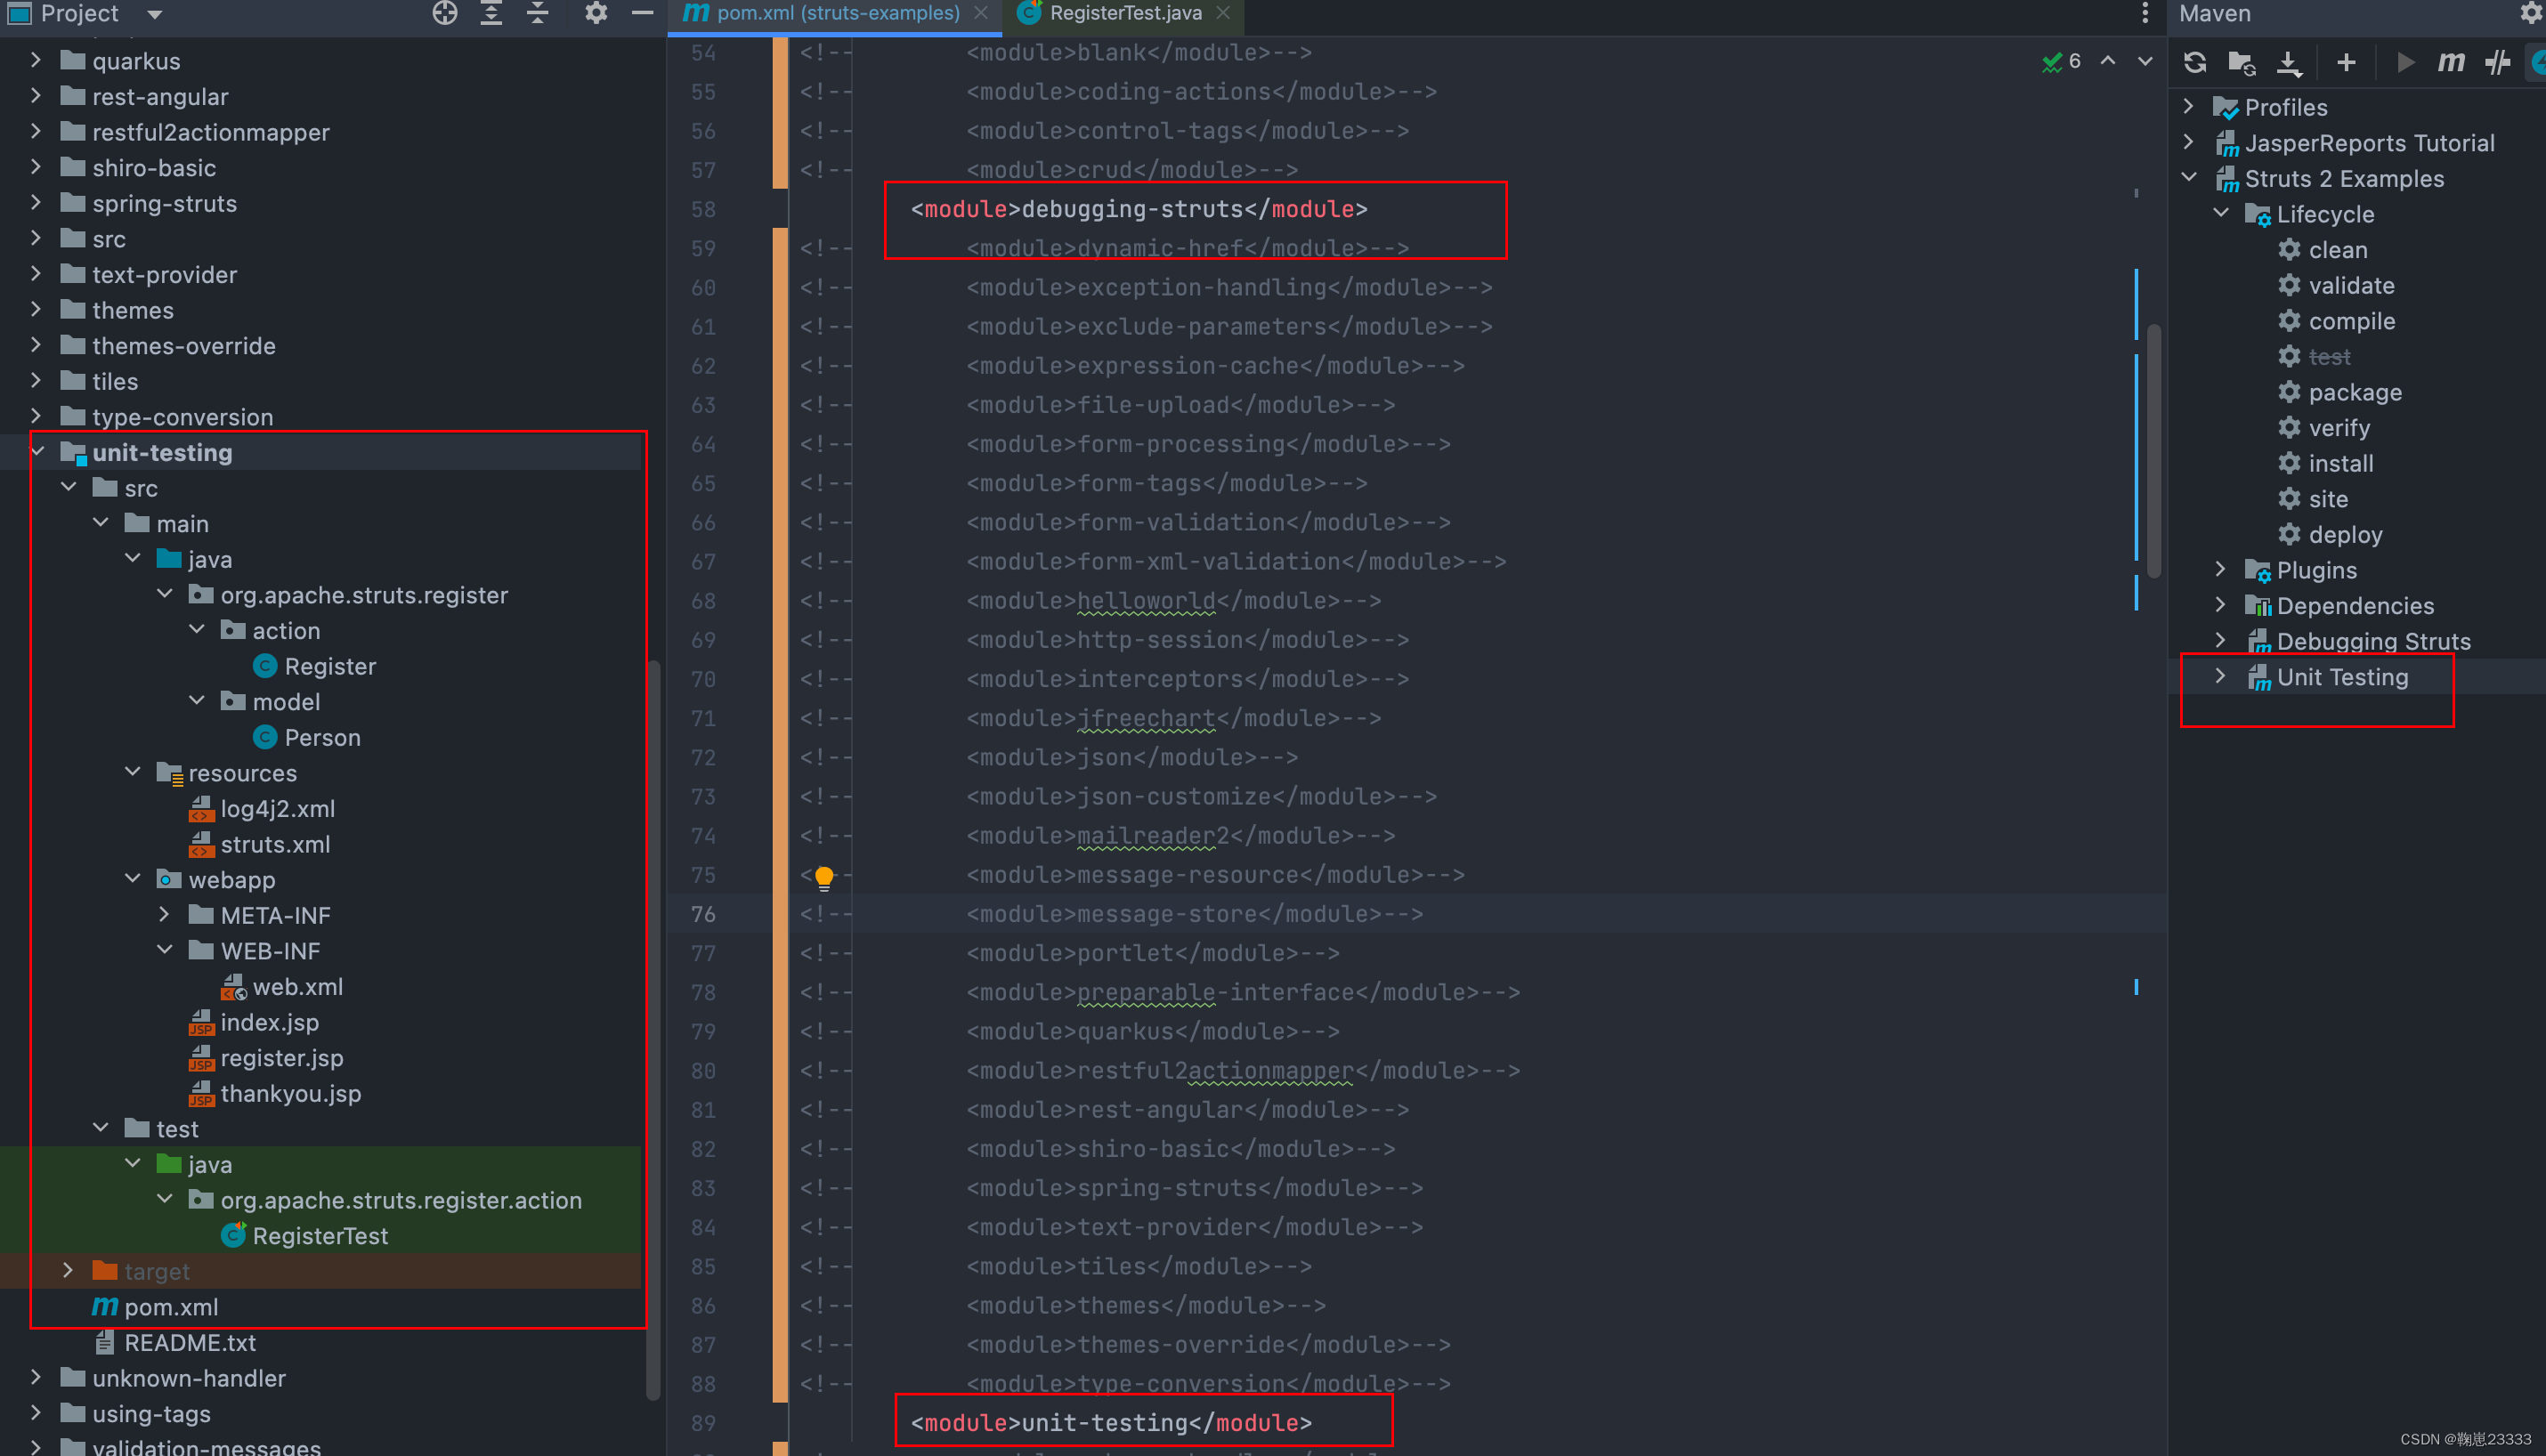Screen dimensions: 2546x1456
Task: Expand the target folder
Action: pos(69,1270)
